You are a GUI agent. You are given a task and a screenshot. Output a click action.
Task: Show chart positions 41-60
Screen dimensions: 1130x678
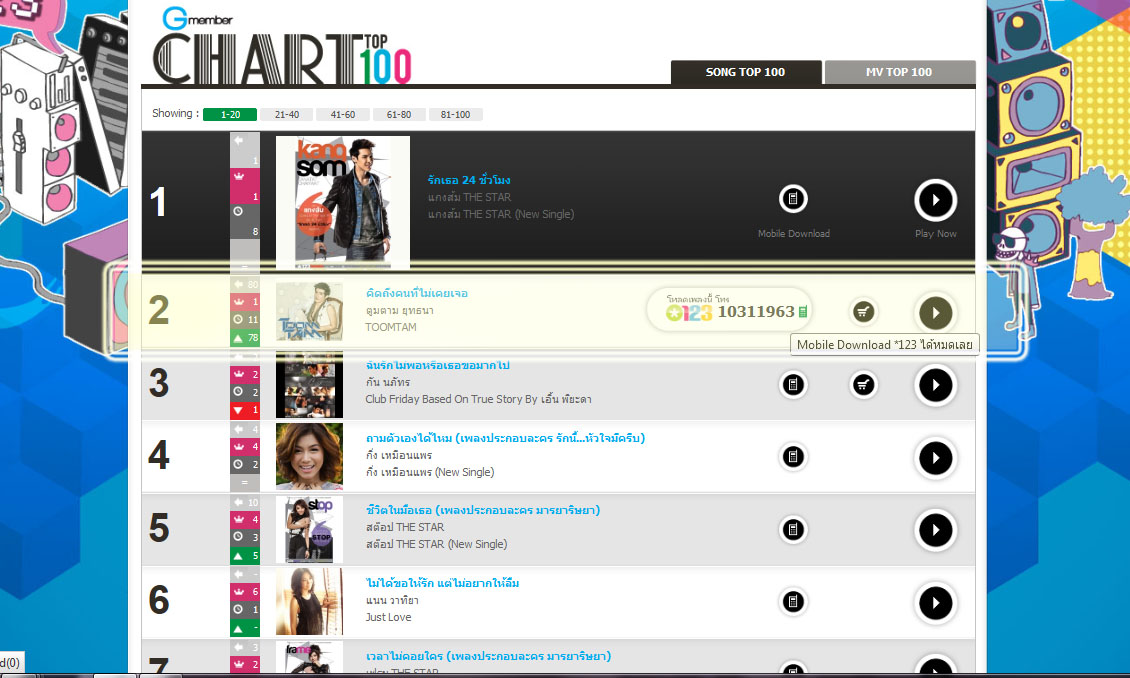tap(343, 115)
